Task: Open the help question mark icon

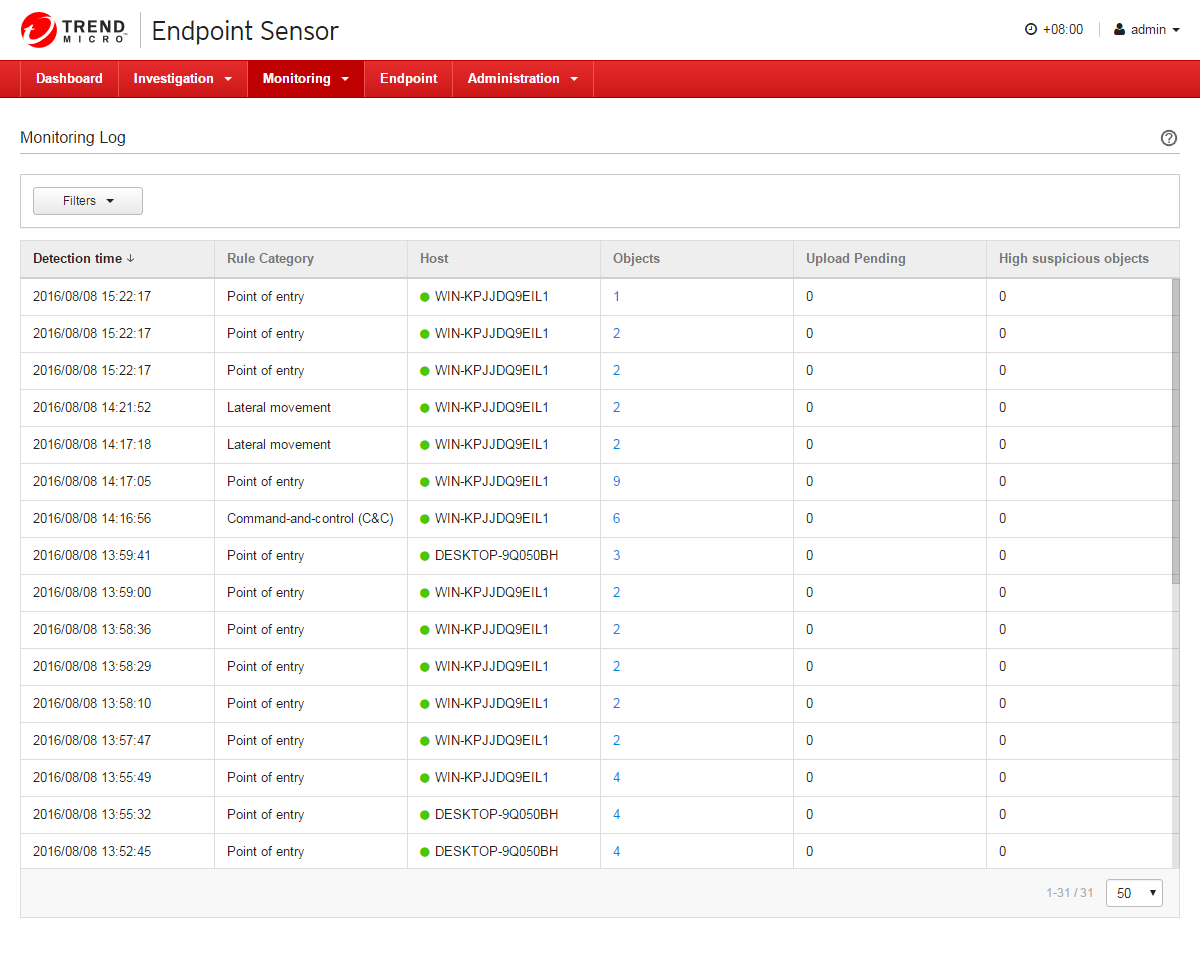Action: 1169,138
